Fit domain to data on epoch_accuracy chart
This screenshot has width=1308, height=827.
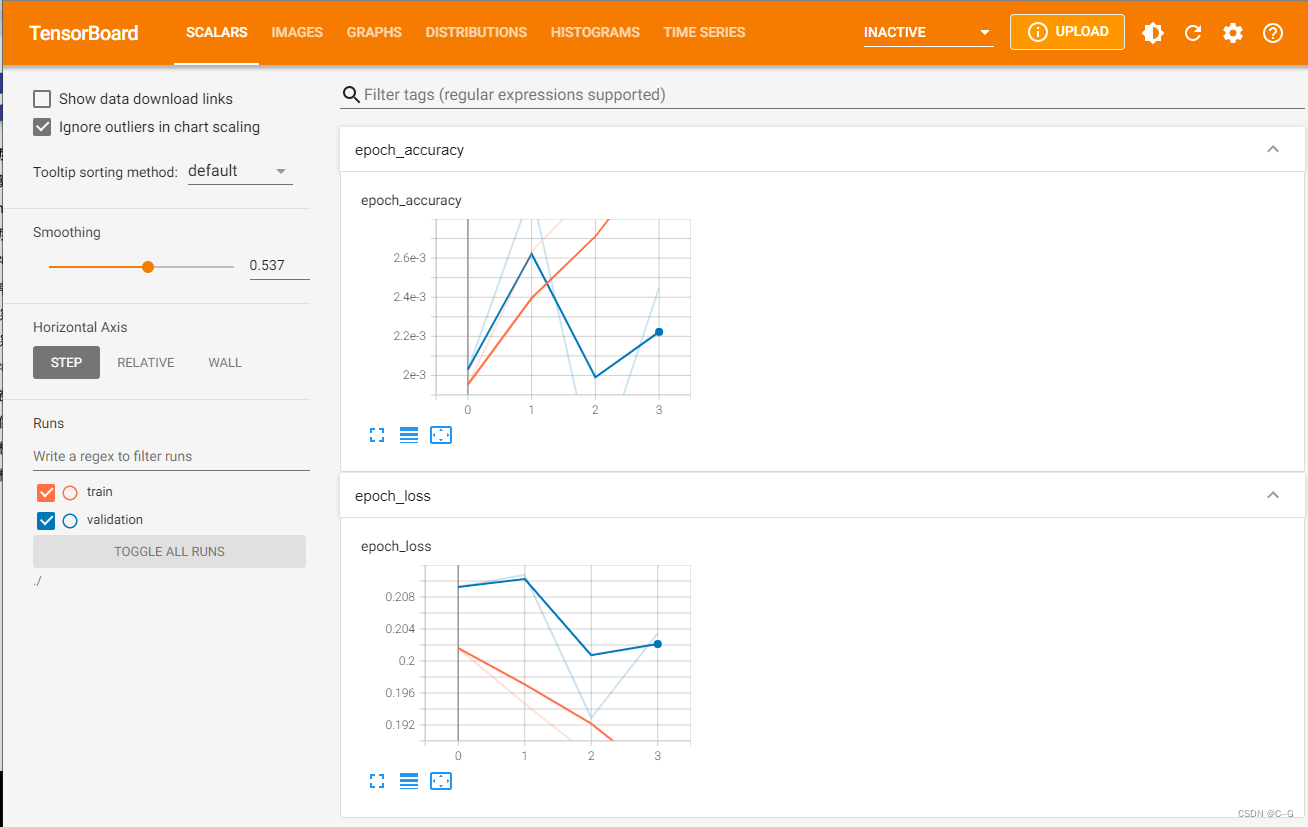coord(441,435)
